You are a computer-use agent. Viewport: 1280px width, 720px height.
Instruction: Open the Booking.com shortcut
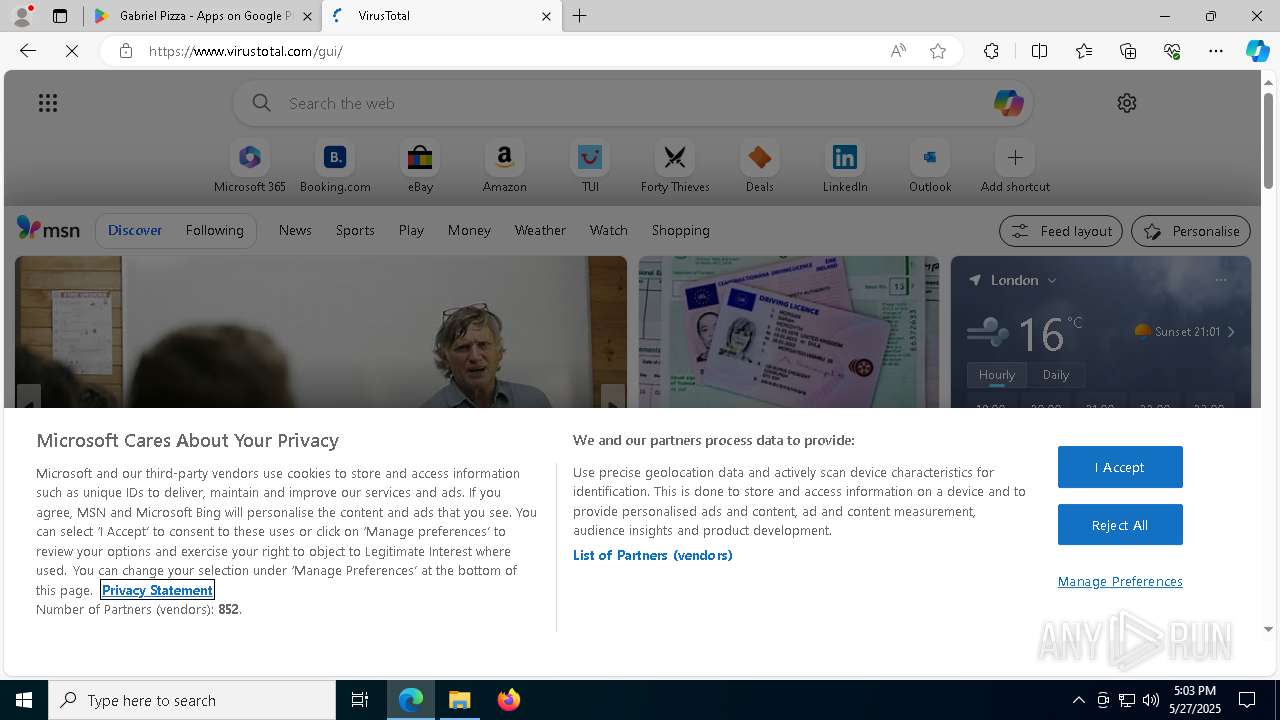(335, 166)
